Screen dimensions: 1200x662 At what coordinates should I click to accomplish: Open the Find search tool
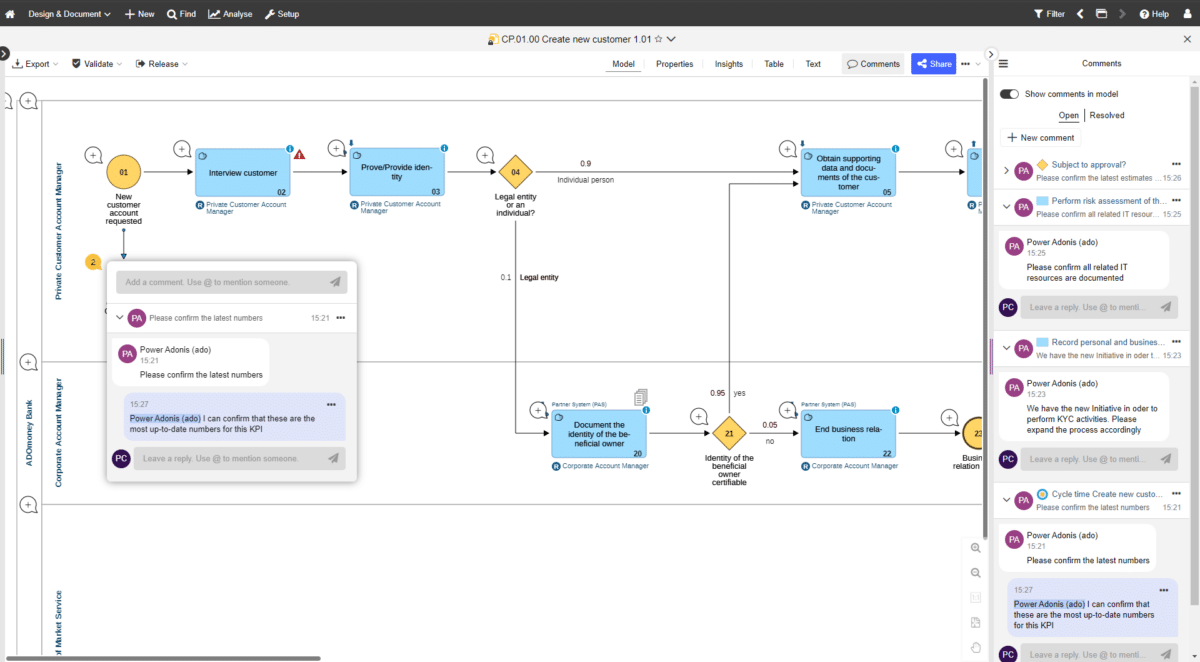pyautogui.click(x=180, y=14)
